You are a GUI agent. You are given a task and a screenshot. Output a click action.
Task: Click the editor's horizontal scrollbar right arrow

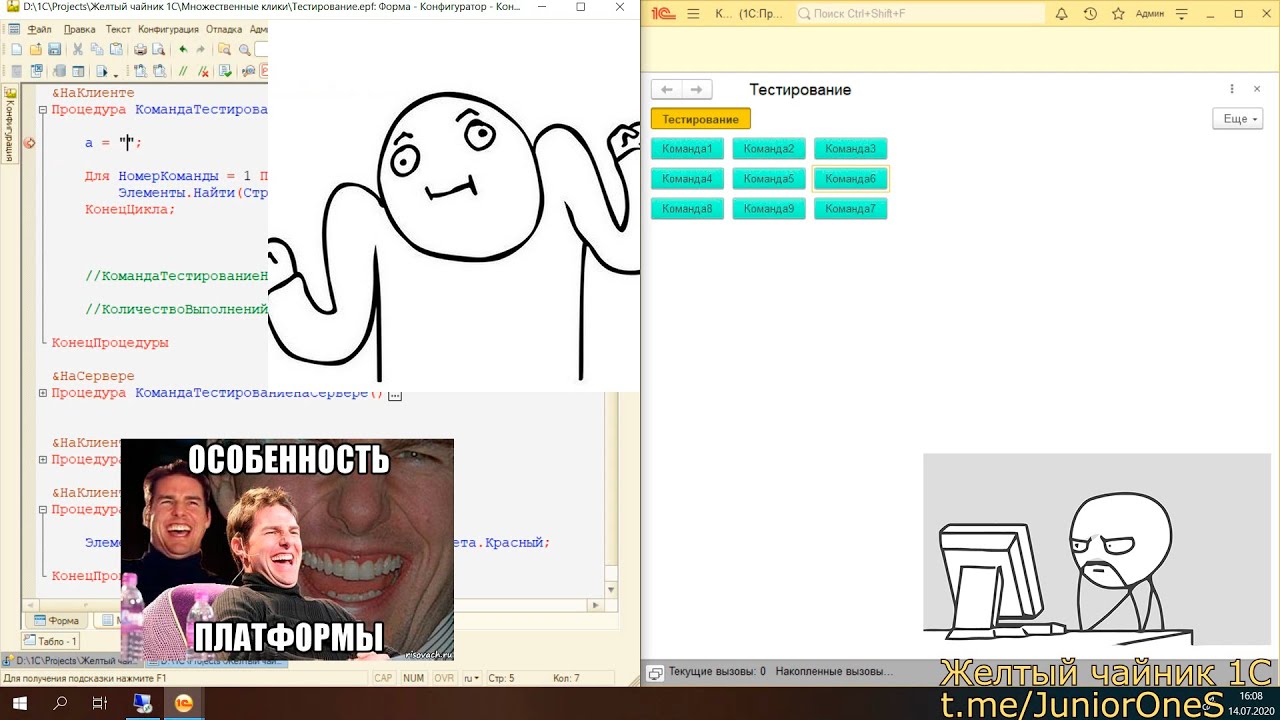tap(598, 605)
